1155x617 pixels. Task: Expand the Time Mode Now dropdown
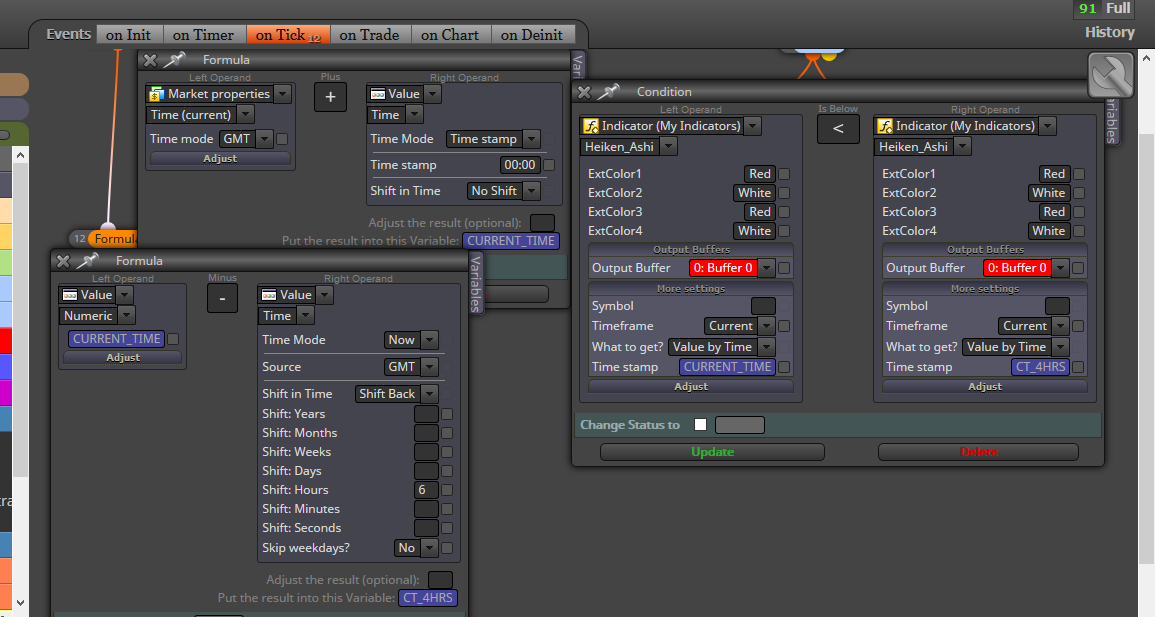[x=411, y=339]
